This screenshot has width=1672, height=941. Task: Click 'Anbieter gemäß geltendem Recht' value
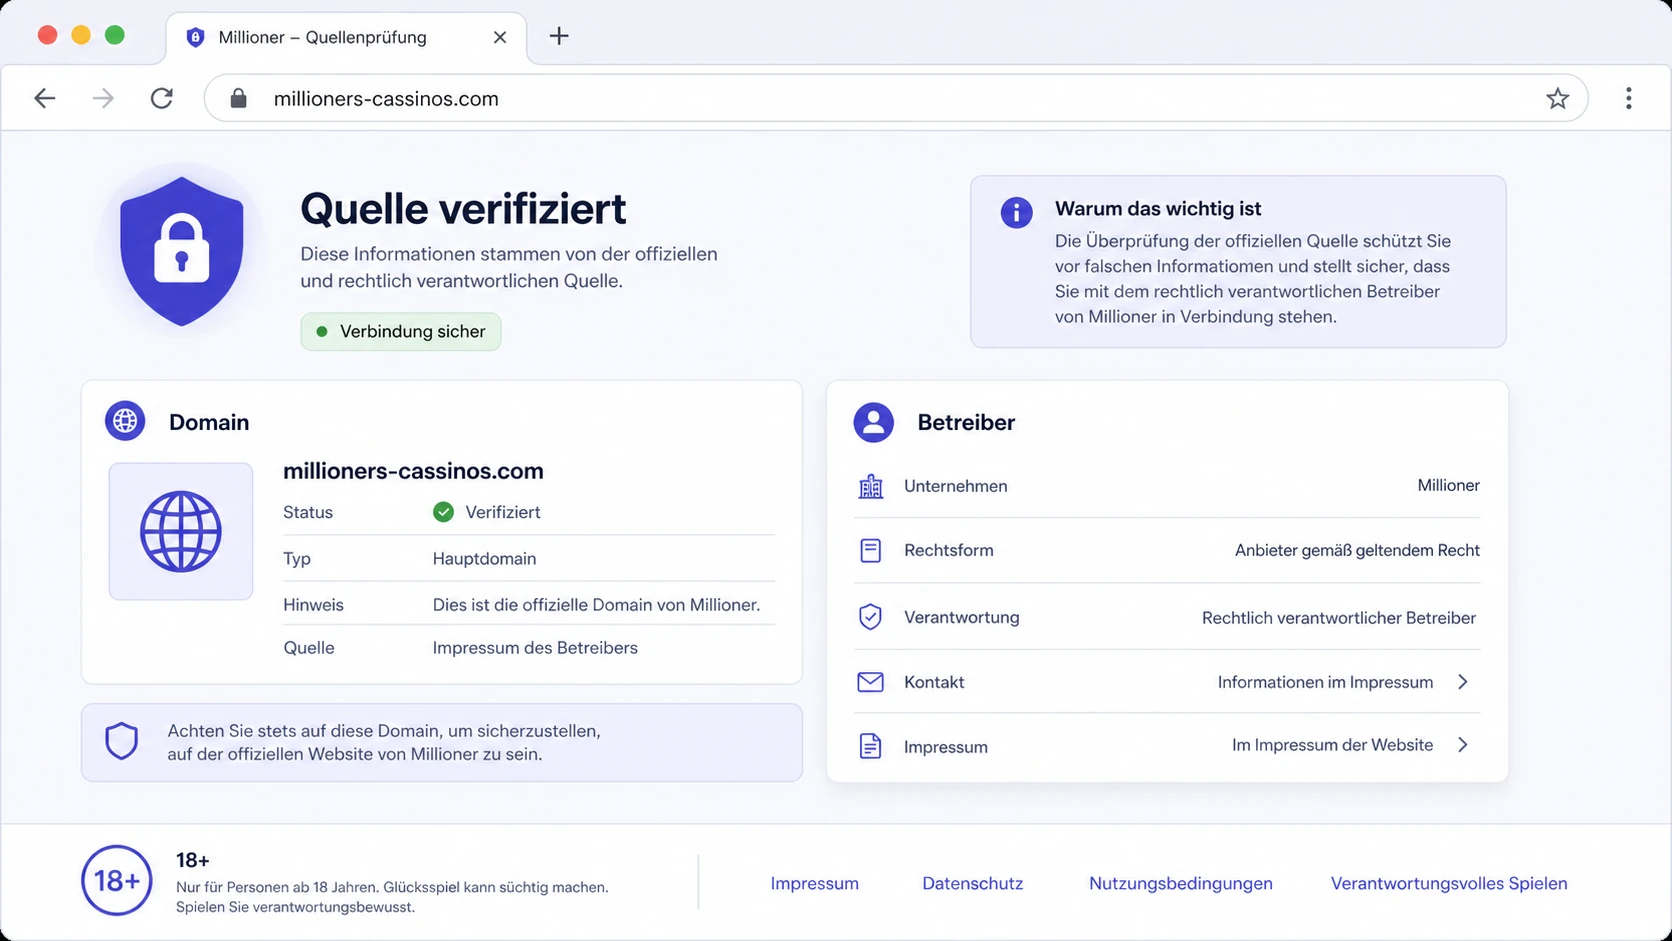(1357, 550)
